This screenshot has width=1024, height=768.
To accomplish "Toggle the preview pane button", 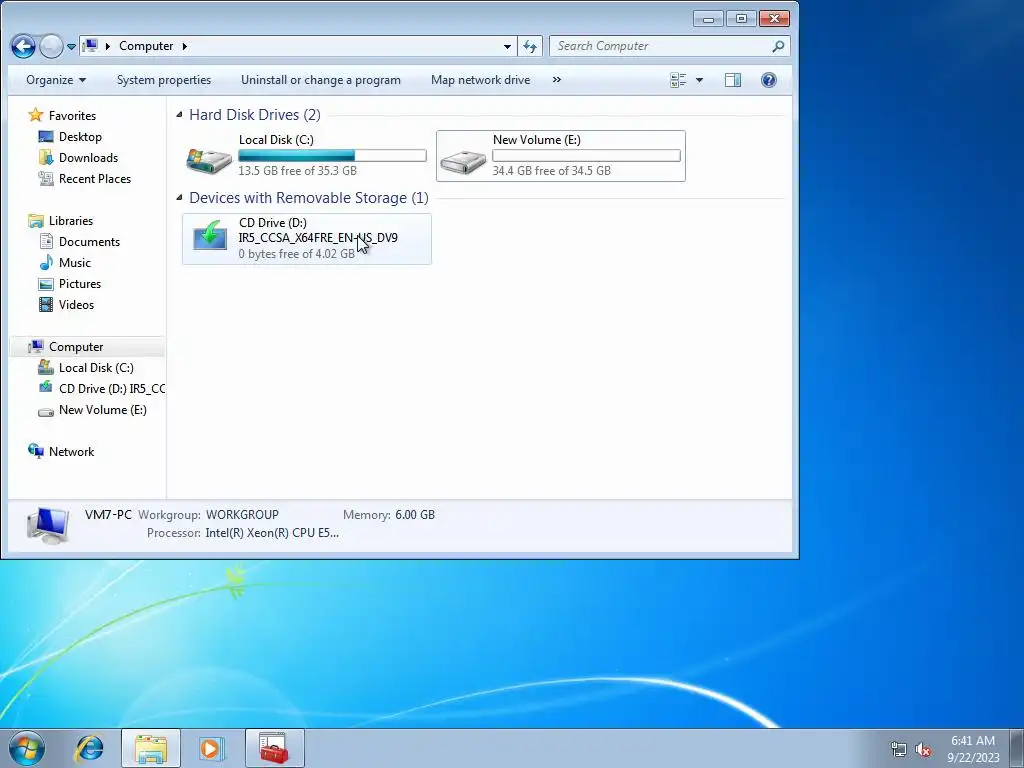I will pyautogui.click(x=733, y=80).
